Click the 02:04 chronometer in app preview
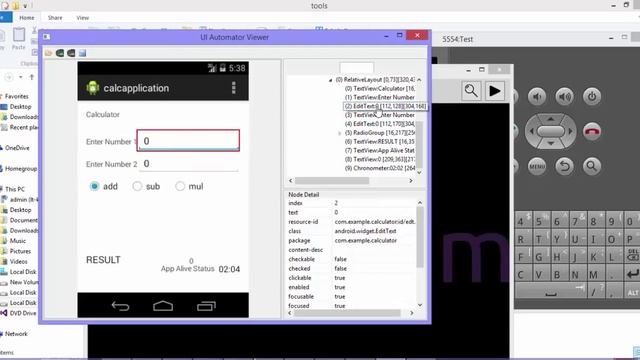Image resolution: width=640 pixels, height=360 pixels. coord(229,269)
